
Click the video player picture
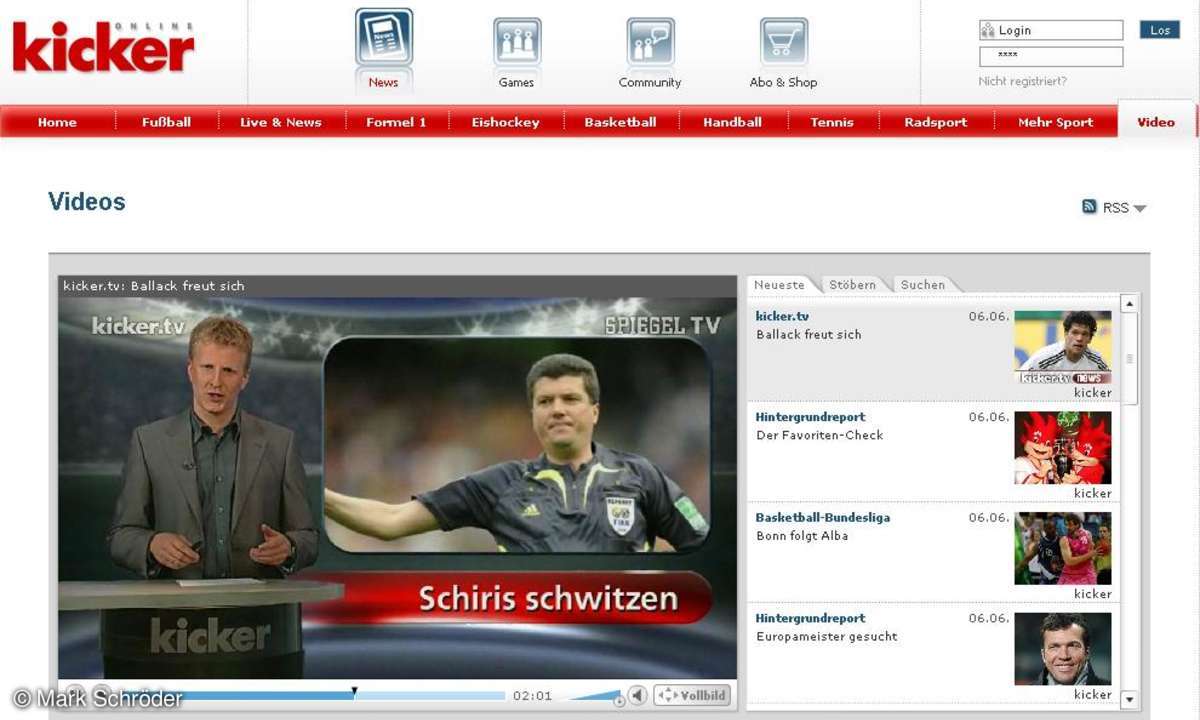click(x=398, y=488)
